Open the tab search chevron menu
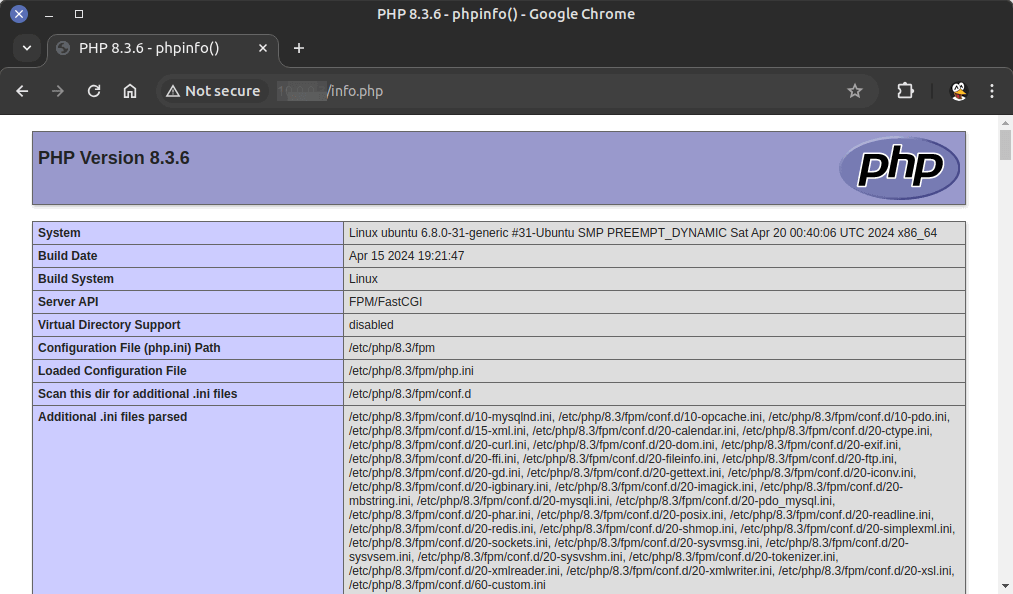The height and width of the screenshot is (594, 1013). [x=26, y=48]
